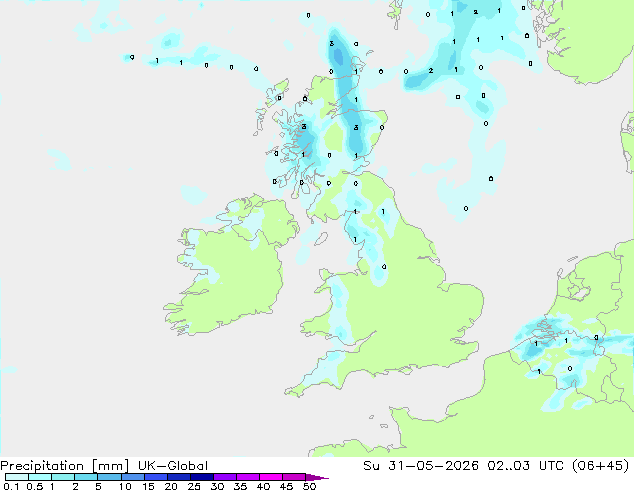This screenshot has height=490, width=634.
Task: Click the "Precipitation [mm]" title text
Action: 65,466
